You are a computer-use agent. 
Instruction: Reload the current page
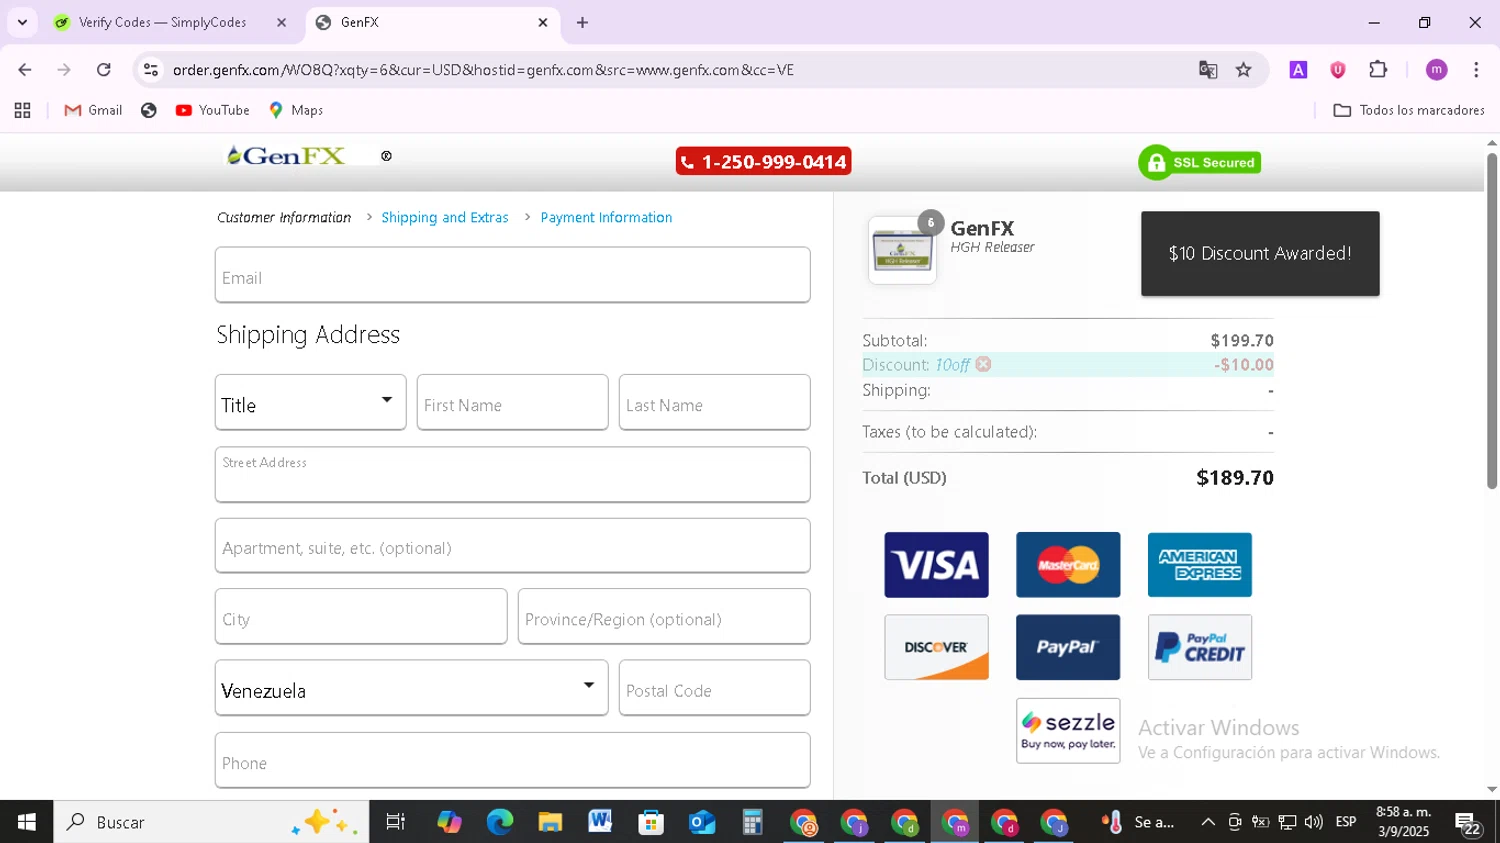tap(104, 70)
